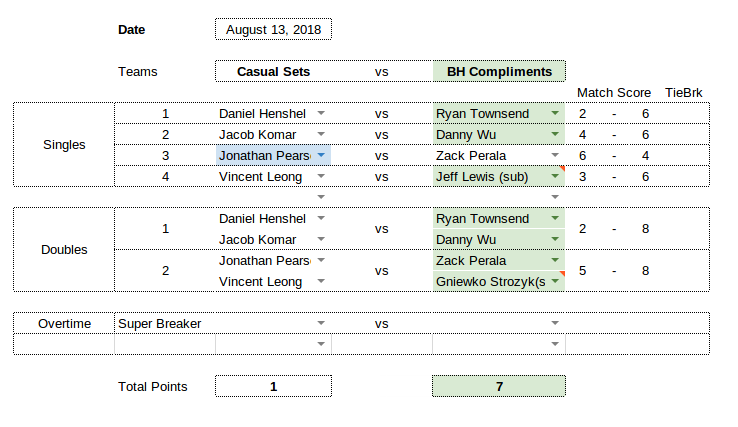
Task: Click Casual Sets total points cell showing 1
Action: (x=273, y=387)
